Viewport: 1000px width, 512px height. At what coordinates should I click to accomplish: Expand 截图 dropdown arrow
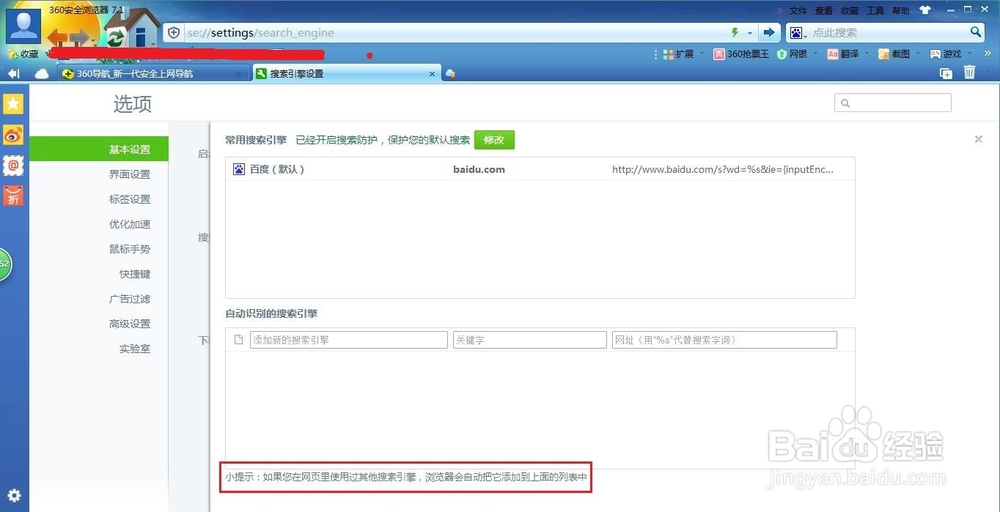(x=919, y=54)
